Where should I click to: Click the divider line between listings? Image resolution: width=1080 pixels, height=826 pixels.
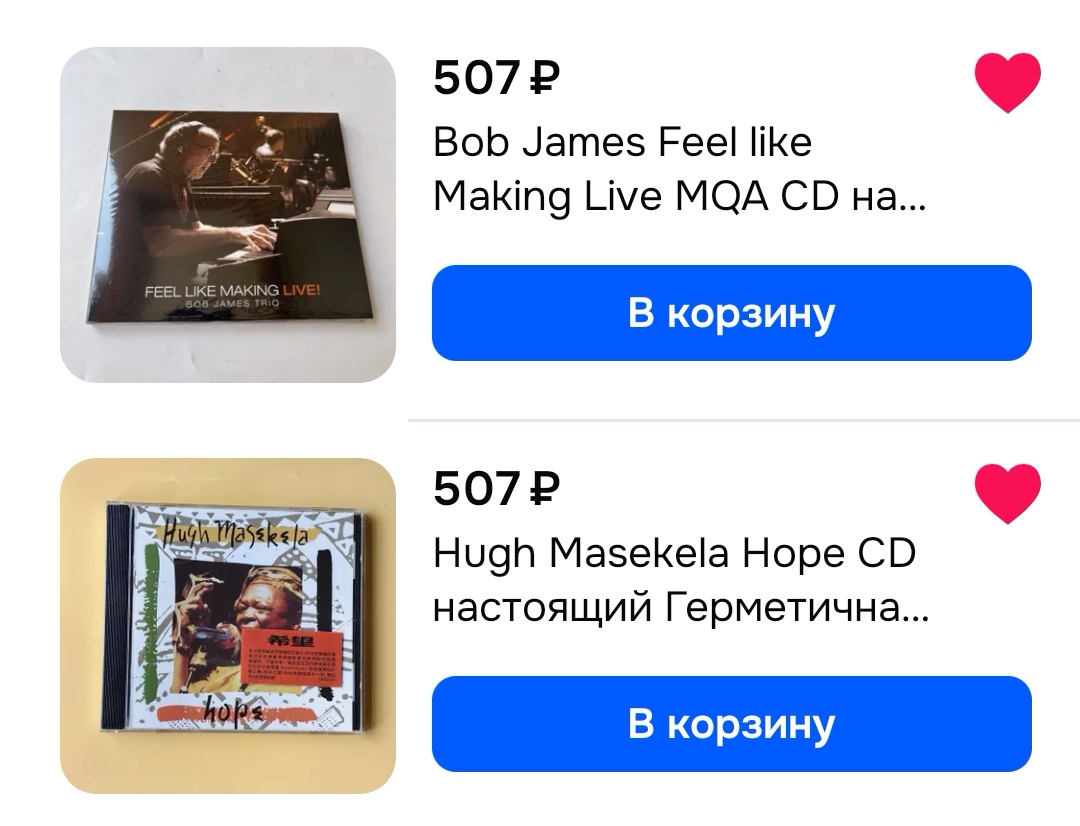point(744,420)
